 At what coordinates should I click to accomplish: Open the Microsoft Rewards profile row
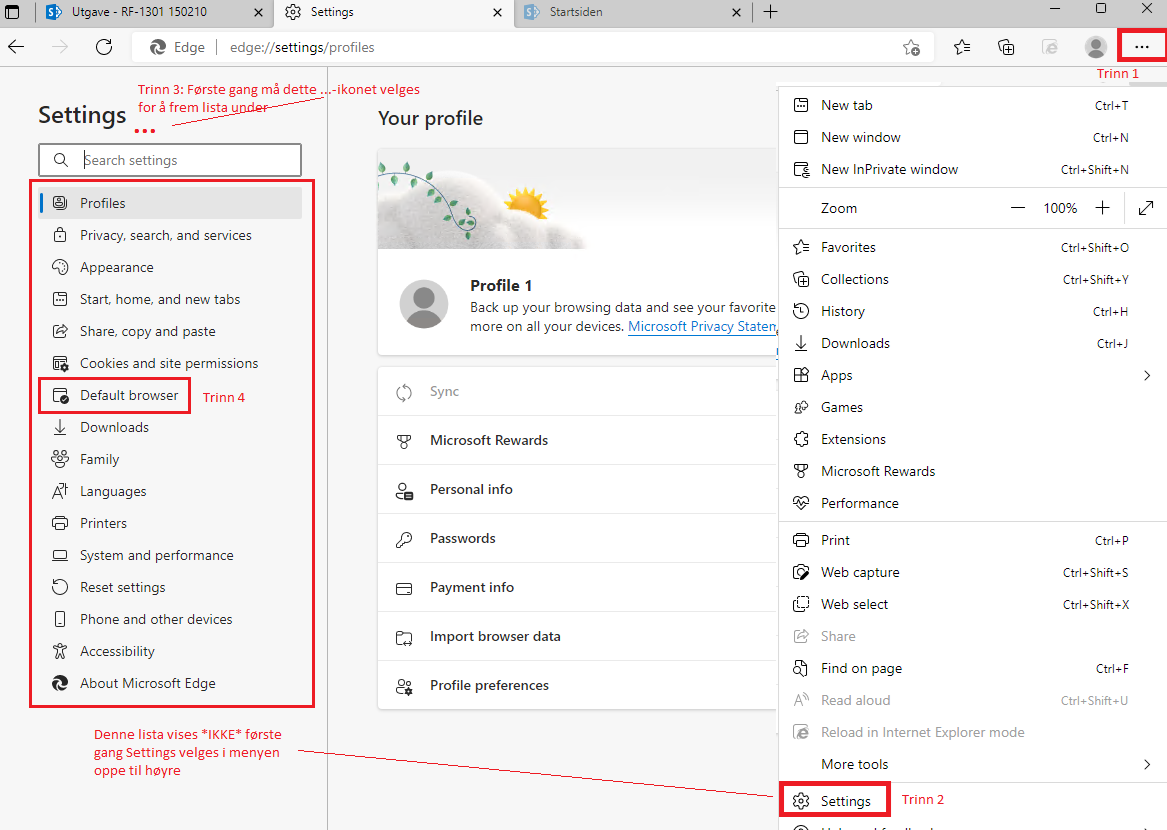(578, 441)
